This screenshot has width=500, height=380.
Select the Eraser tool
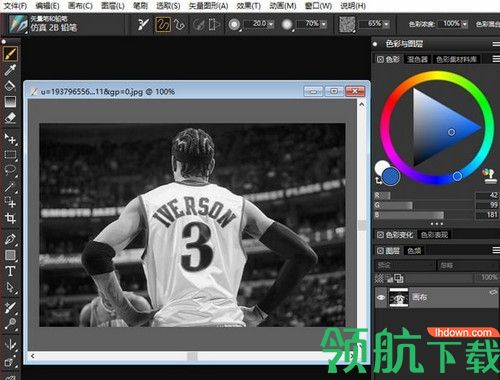(10, 118)
